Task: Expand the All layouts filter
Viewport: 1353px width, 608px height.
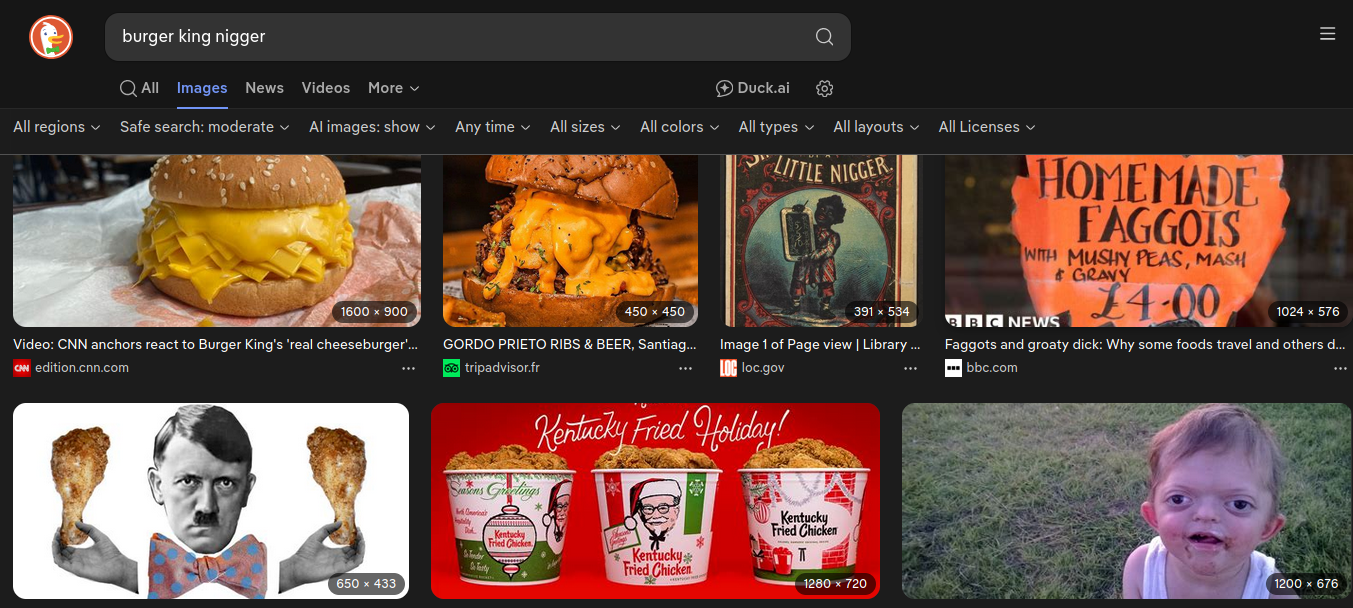Action: pos(876,127)
